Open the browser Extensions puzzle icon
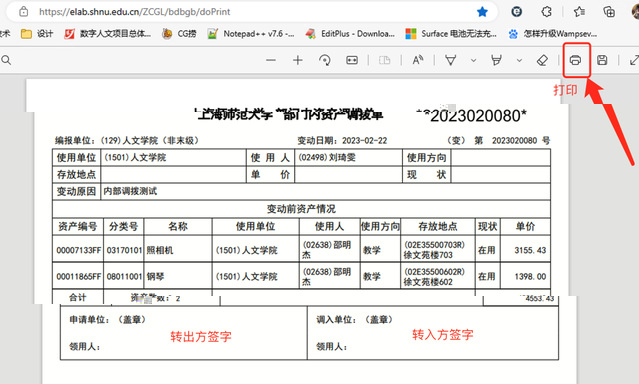The width and height of the screenshot is (639, 384). pyautogui.click(x=546, y=12)
